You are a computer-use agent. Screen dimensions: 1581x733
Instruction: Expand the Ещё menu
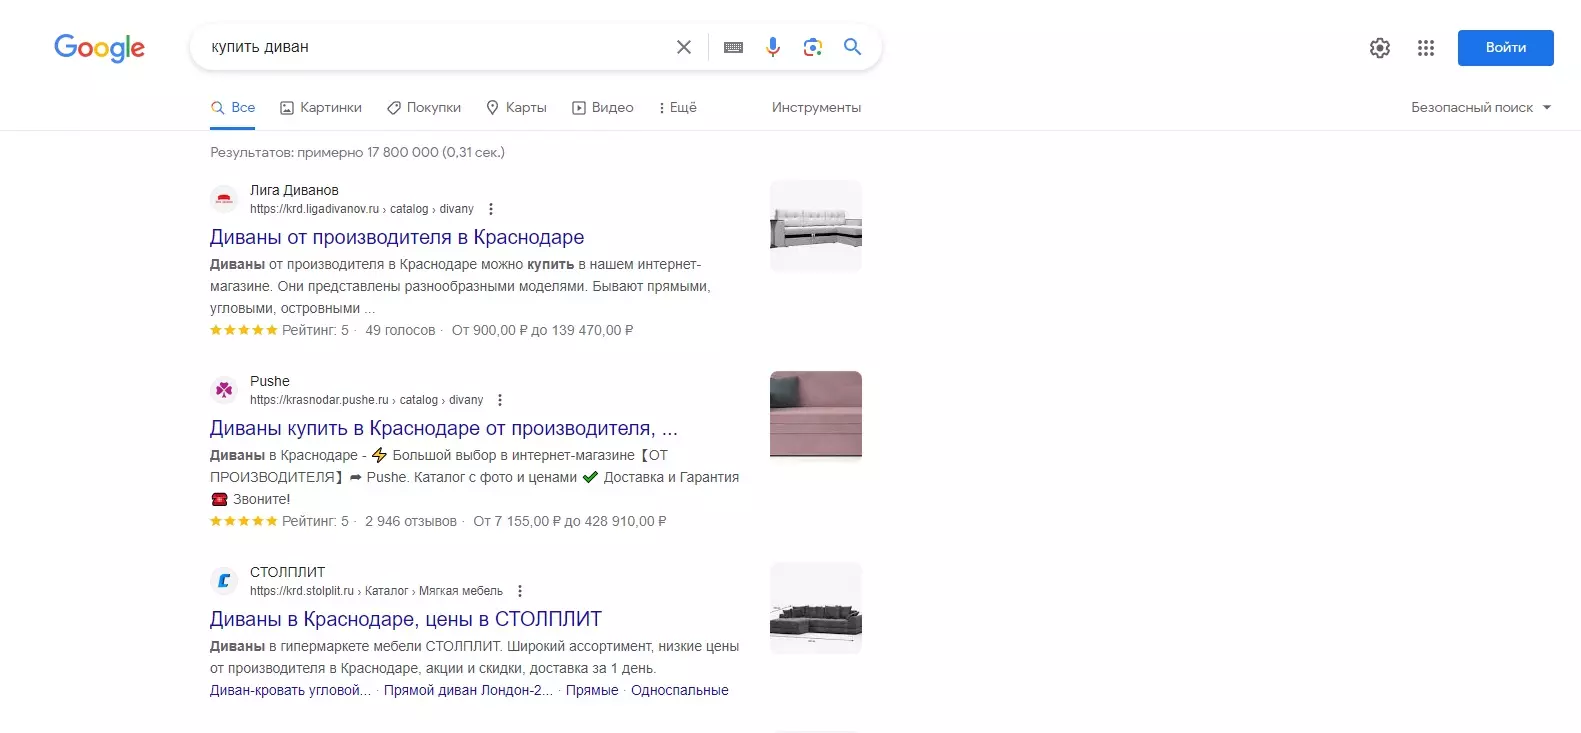678,107
